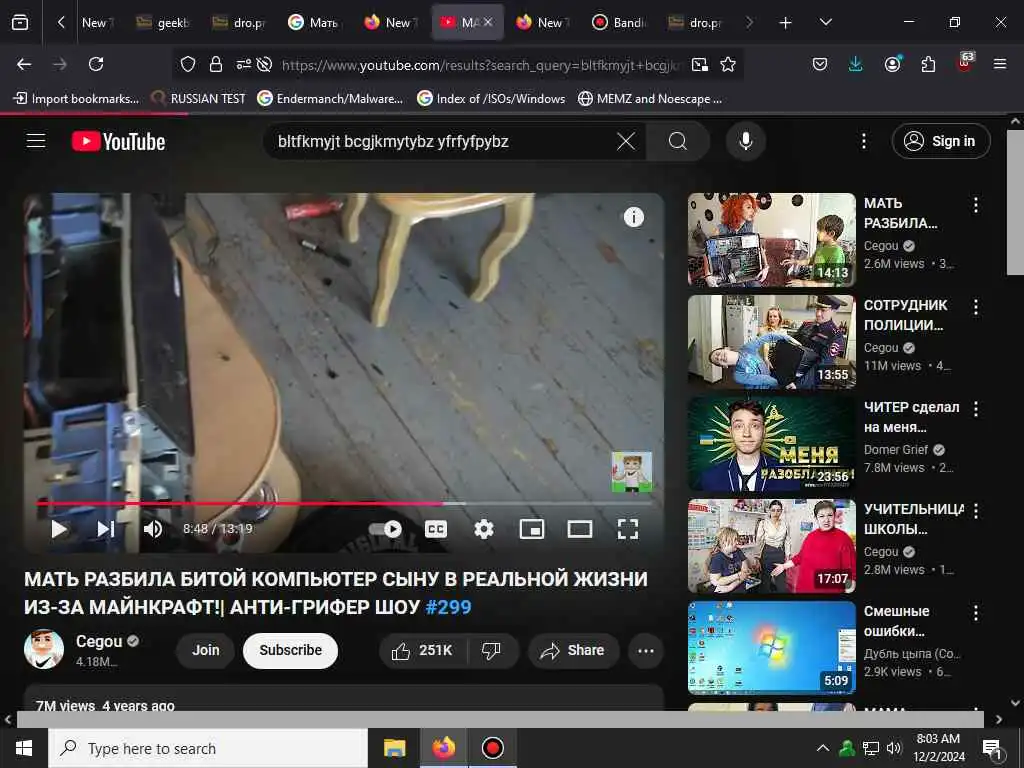Screen dimensions: 1024x768
Task: Join the Cegou channel membership
Action: [205, 650]
